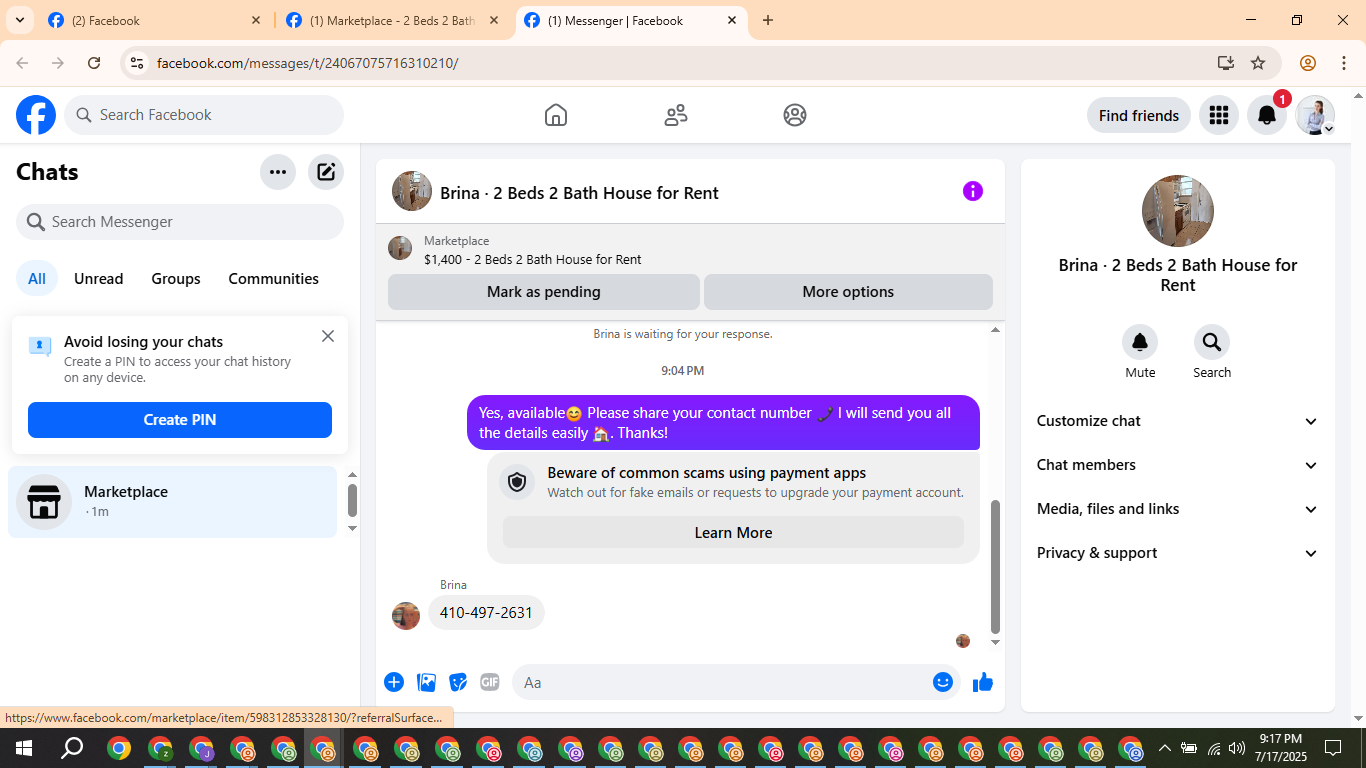Switch to the Marketplace 2 Beds browser tab

click(392, 20)
